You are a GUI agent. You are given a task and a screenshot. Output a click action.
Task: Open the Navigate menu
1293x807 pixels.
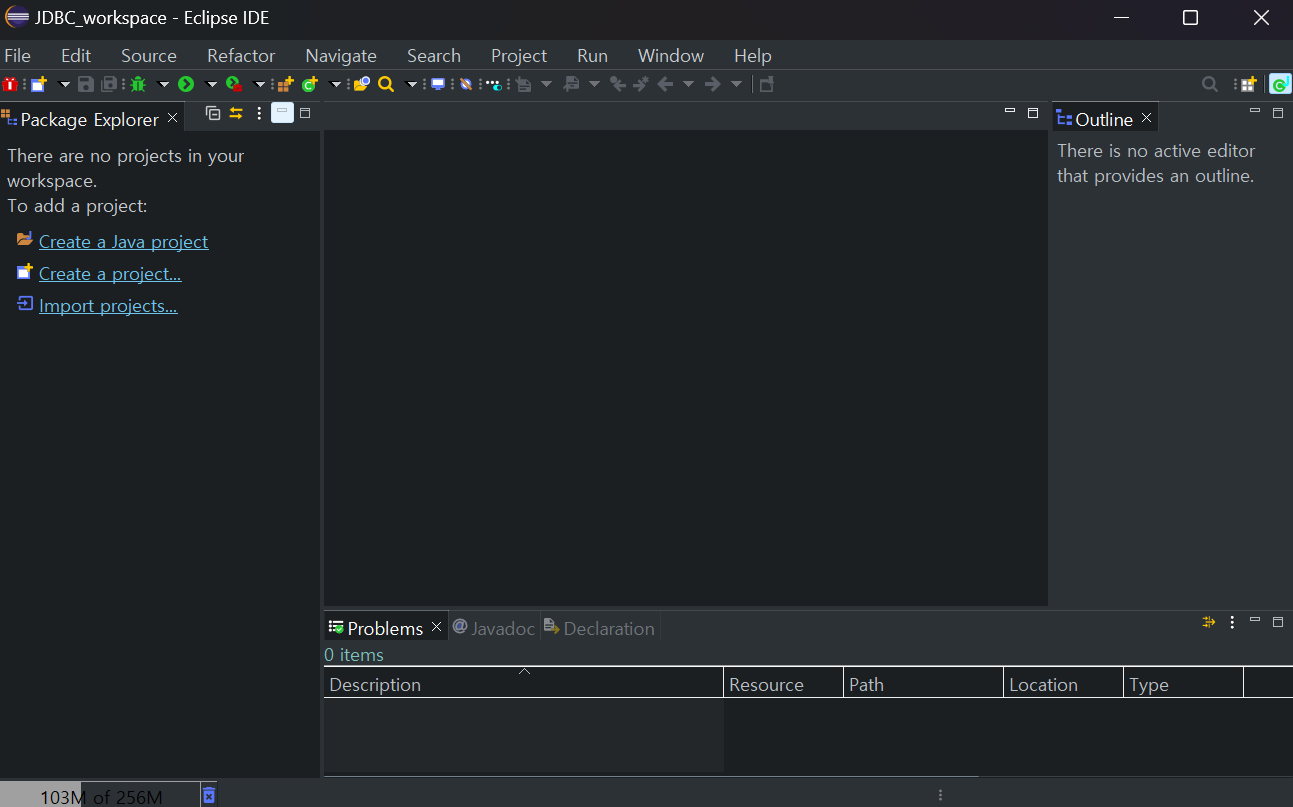point(341,56)
